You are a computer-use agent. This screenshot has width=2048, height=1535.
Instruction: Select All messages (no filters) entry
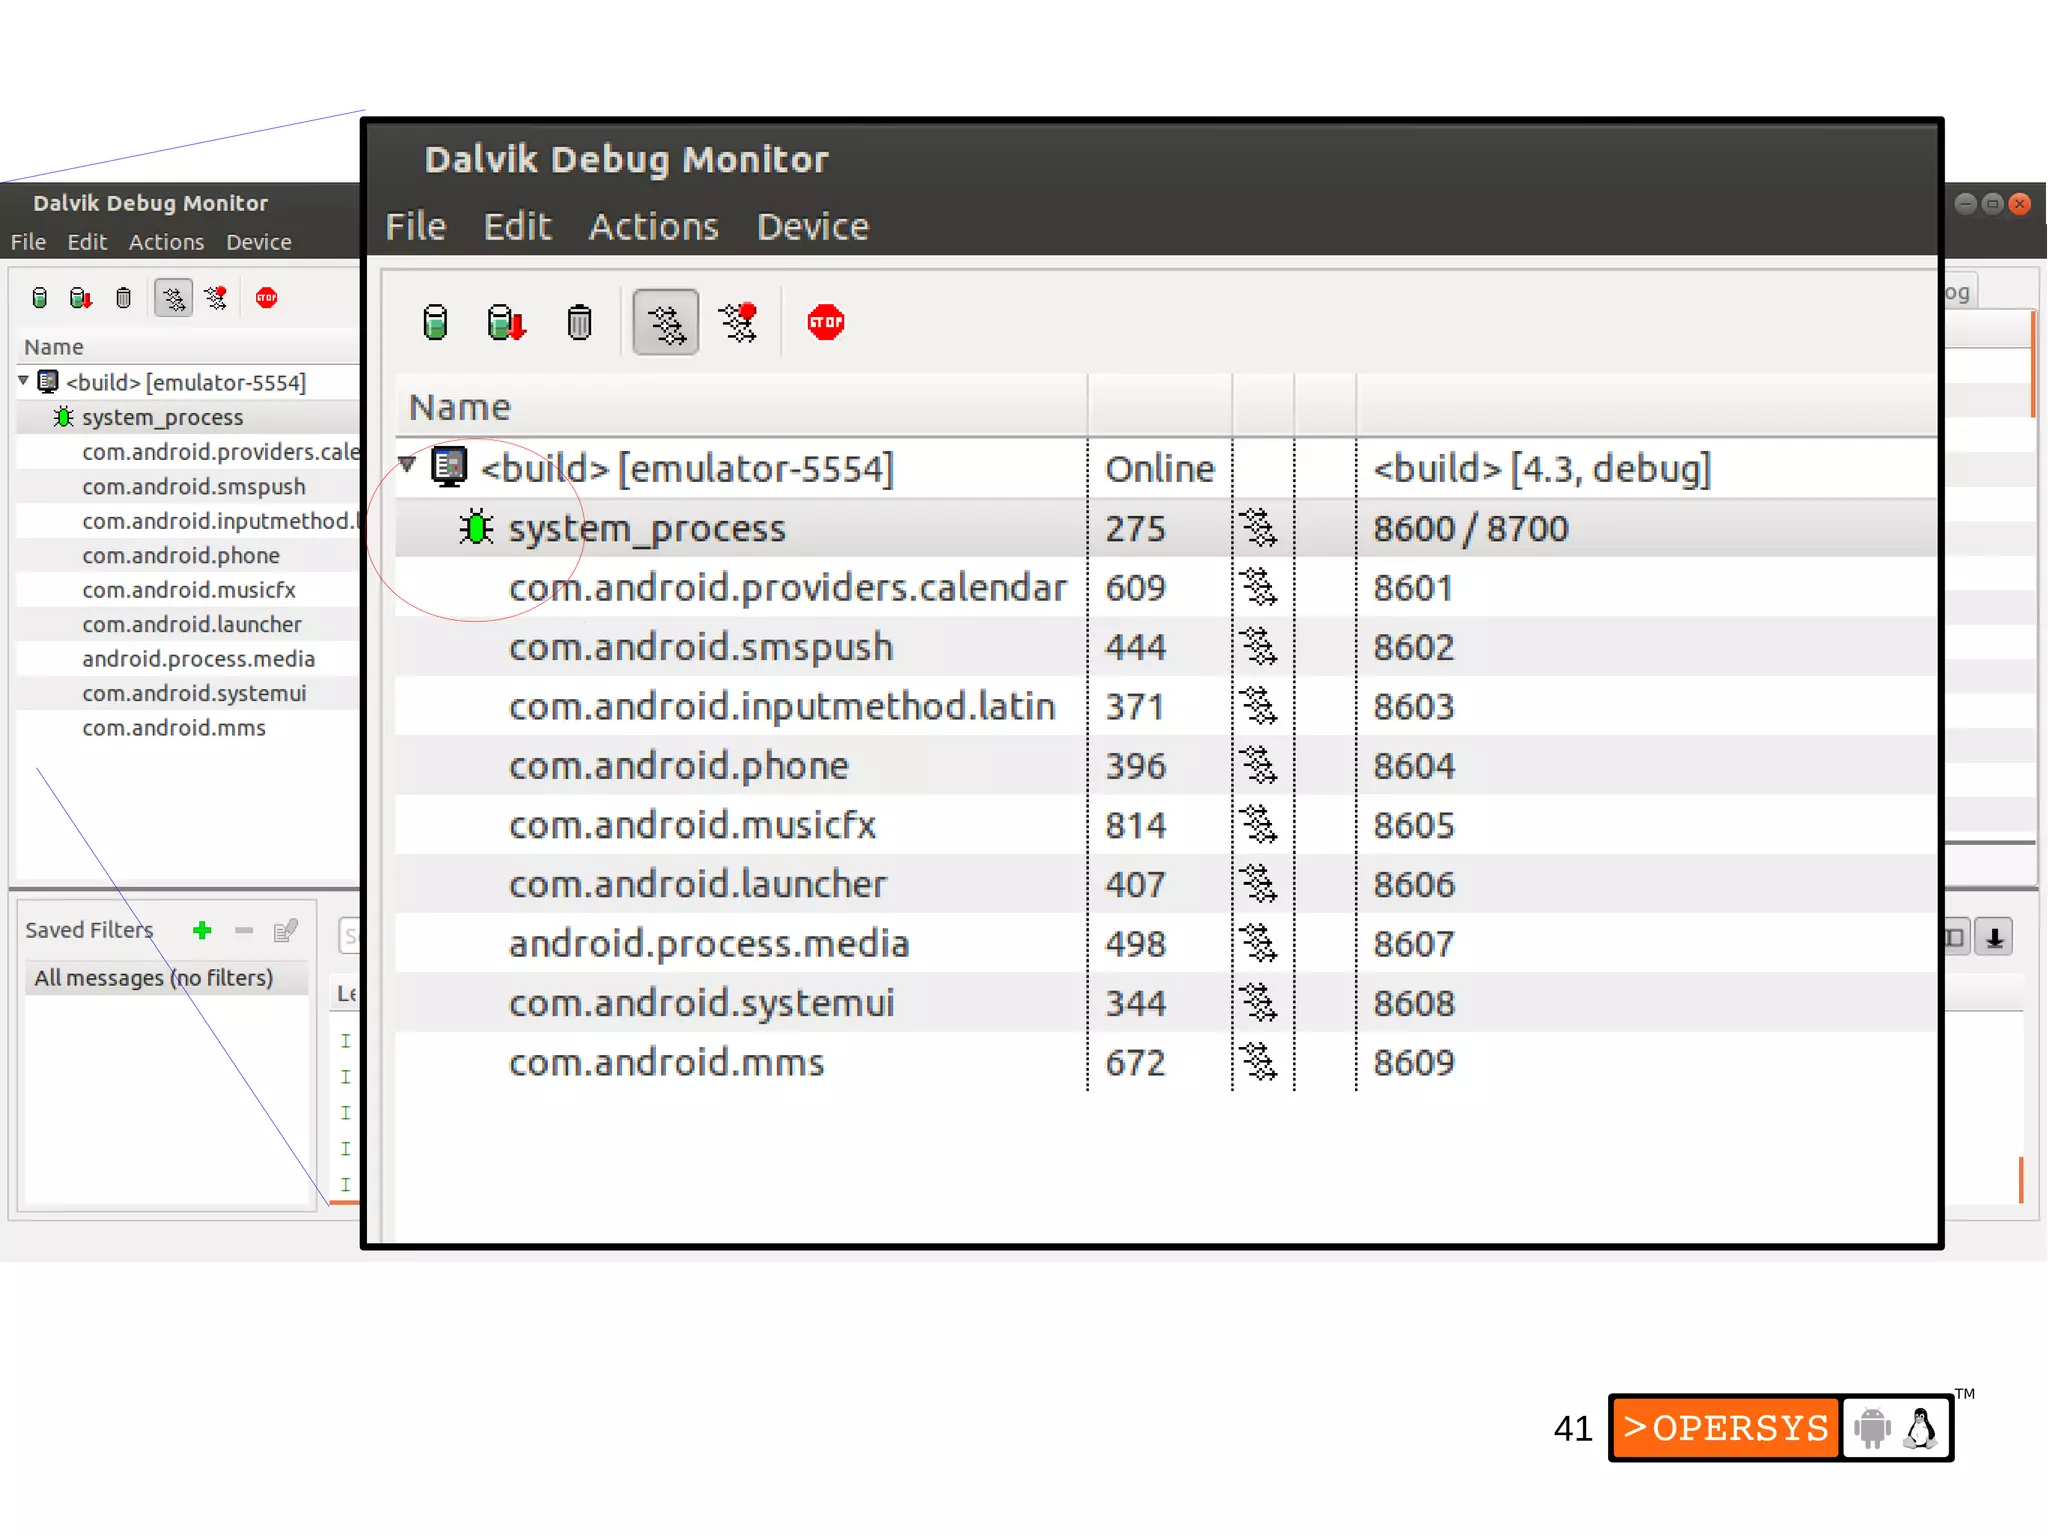click(x=153, y=978)
